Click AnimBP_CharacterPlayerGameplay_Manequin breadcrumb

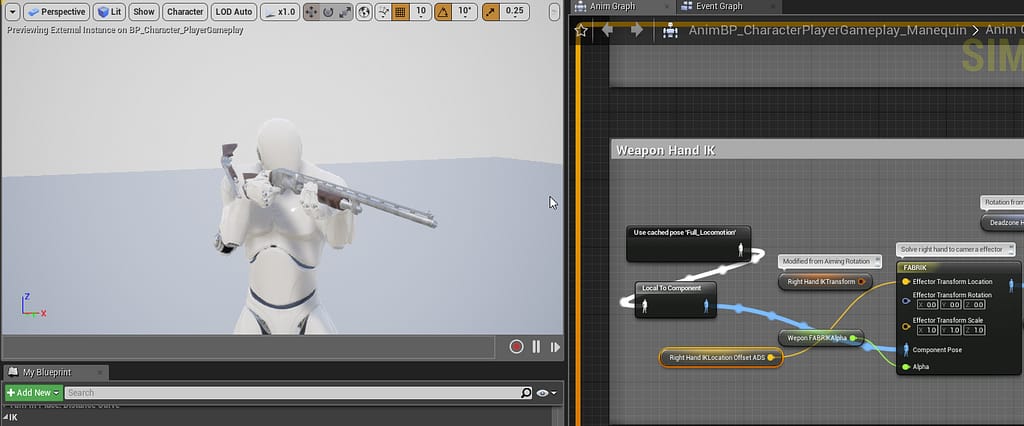[827, 30]
